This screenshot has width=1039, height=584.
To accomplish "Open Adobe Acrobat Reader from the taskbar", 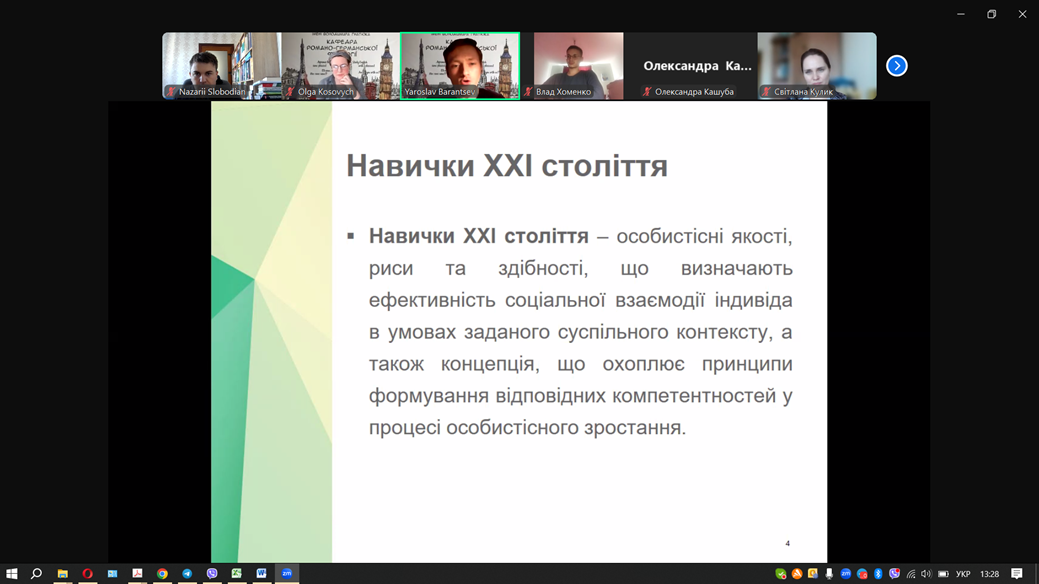I will pyautogui.click(x=138, y=575).
